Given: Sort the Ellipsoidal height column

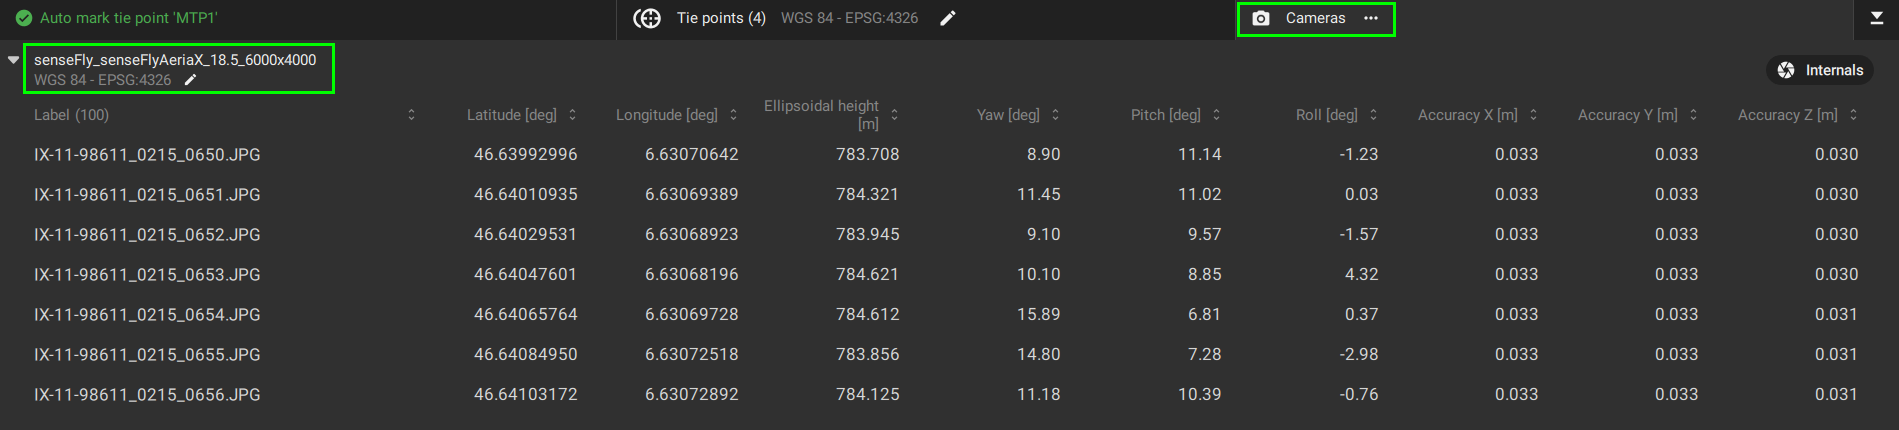Looking at the screenshot, I should (894, 115).
